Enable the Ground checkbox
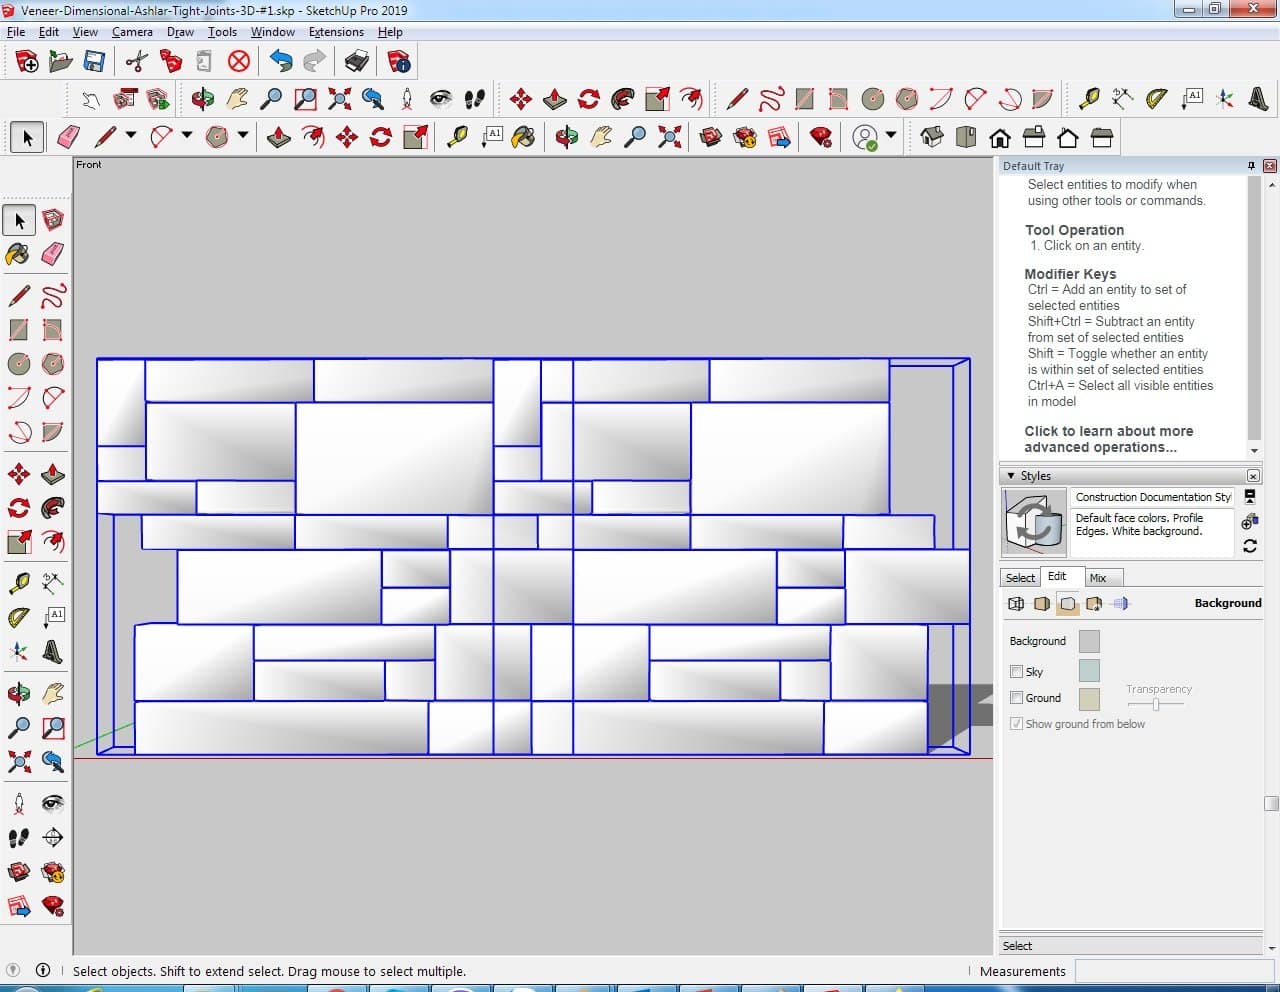Image resolution: width=1280 pixels, height=992 pixels. point(1016,698)
